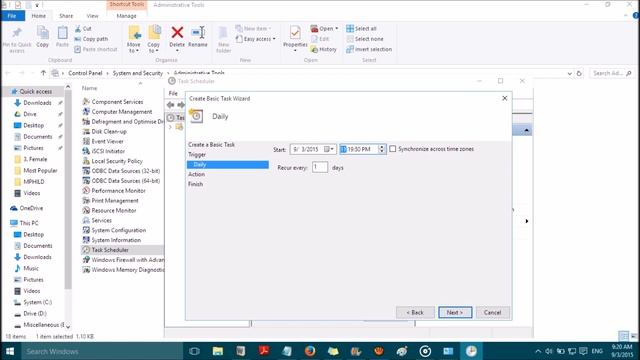This screenshot has width=640, height=360.
Task: Switch to the Manage ribbon tab
Action: [127, 16]
